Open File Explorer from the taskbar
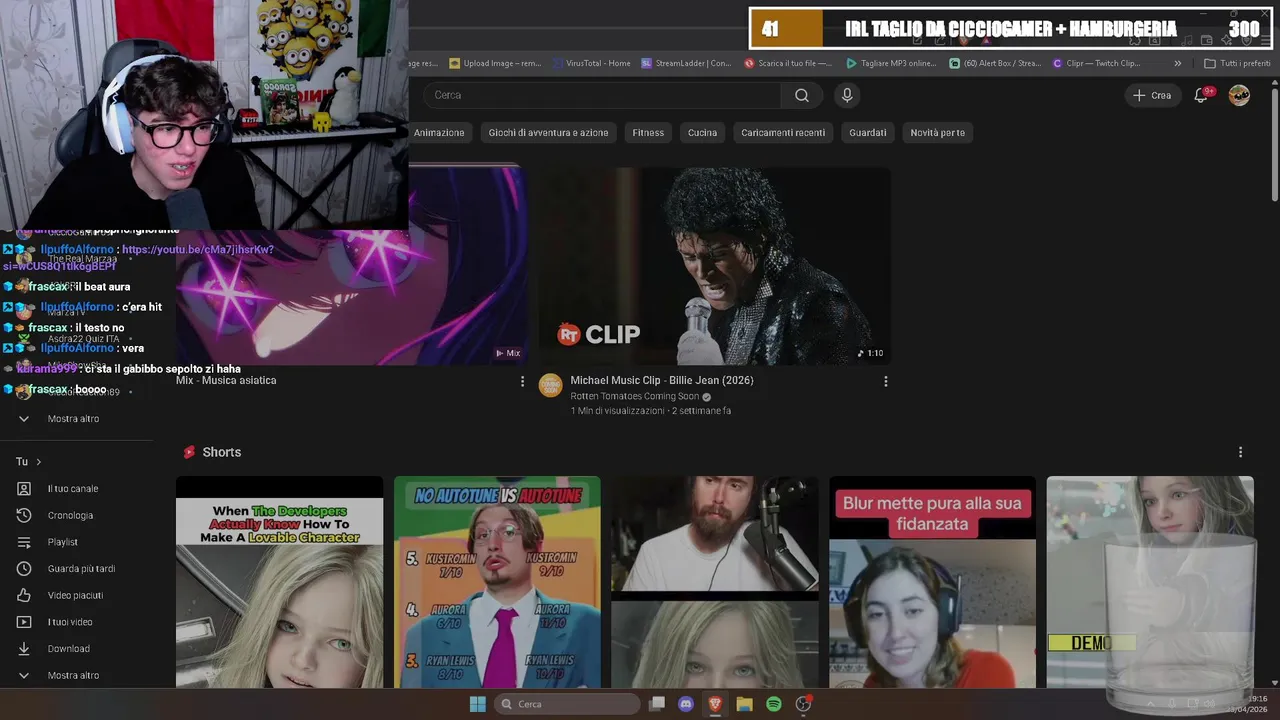This screenshot has width=1280, height=720. 744,704
